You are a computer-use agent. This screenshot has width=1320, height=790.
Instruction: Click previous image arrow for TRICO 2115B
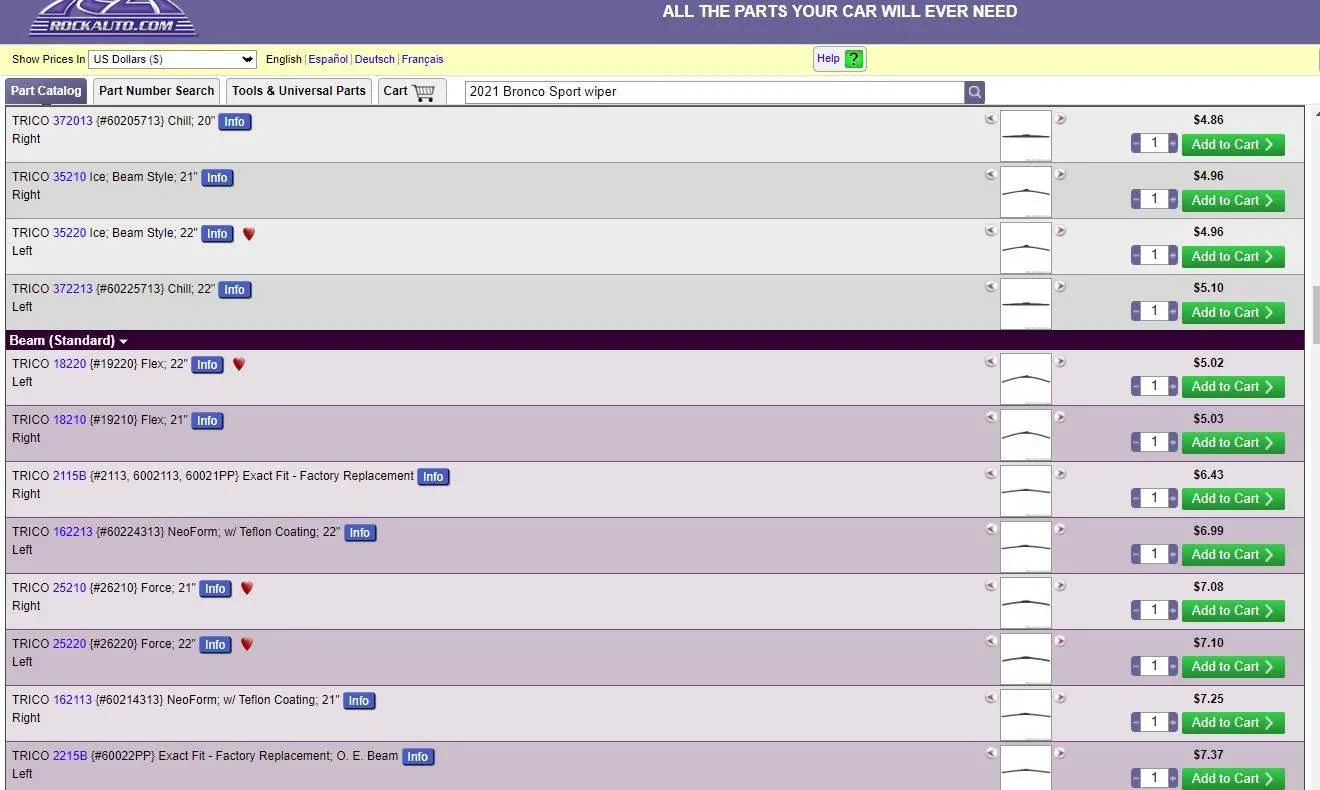point(991,473)
